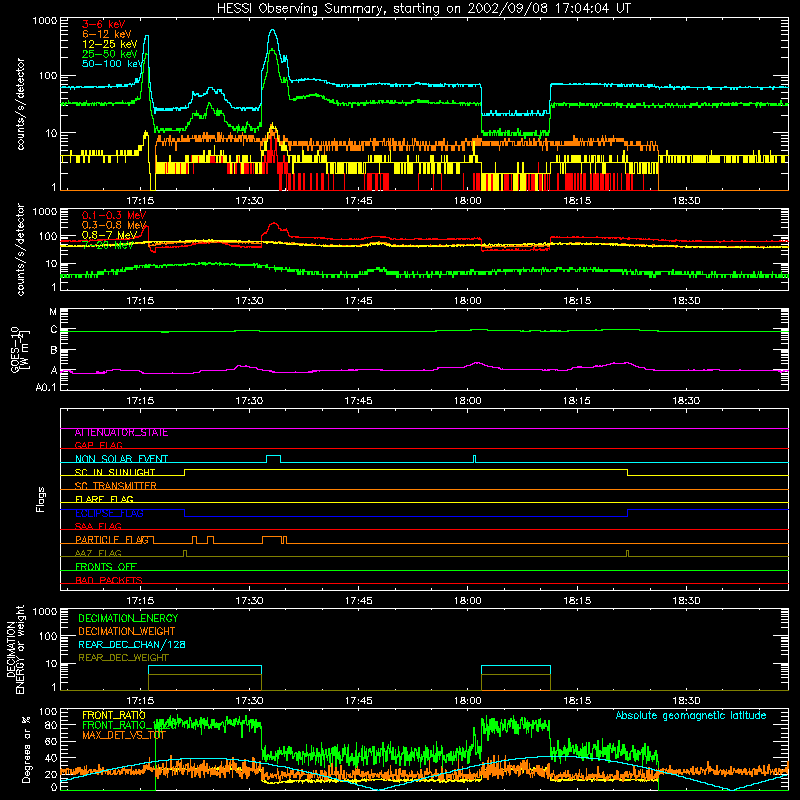Image resolution: width=800 pixels, height=800 pixels.
Task: Click the 0.8-7 MeV legend label
Action: tap(110, 235)
